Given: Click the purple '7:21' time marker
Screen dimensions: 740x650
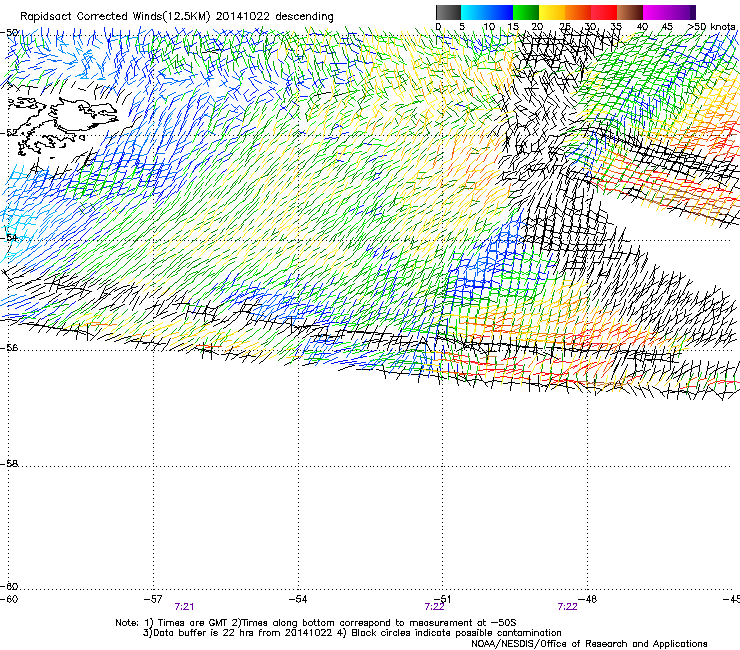Looking at the screenshot, I should (184, 607).
